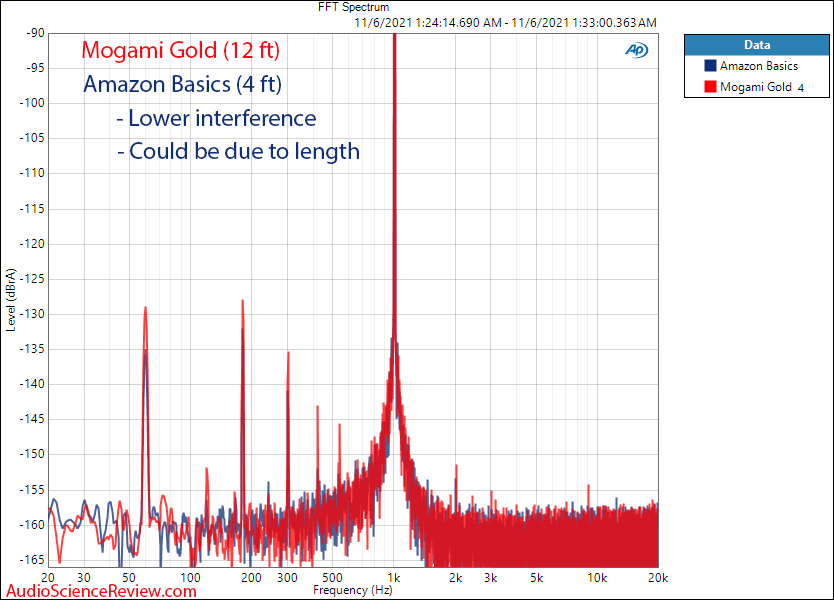Click the 50 Hz frequency axis tick
This screenshot has height=600, width=834.
129,578
